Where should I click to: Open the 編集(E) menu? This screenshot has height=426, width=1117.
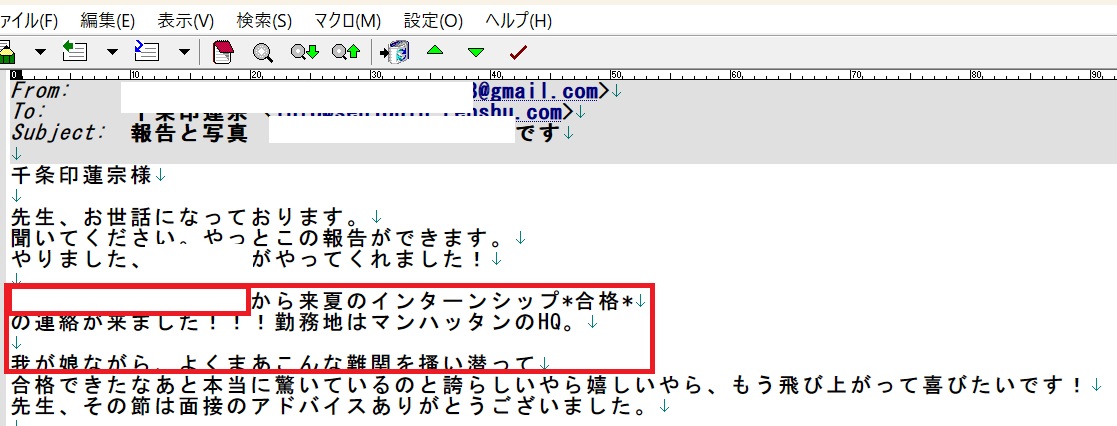coord(107,20)
